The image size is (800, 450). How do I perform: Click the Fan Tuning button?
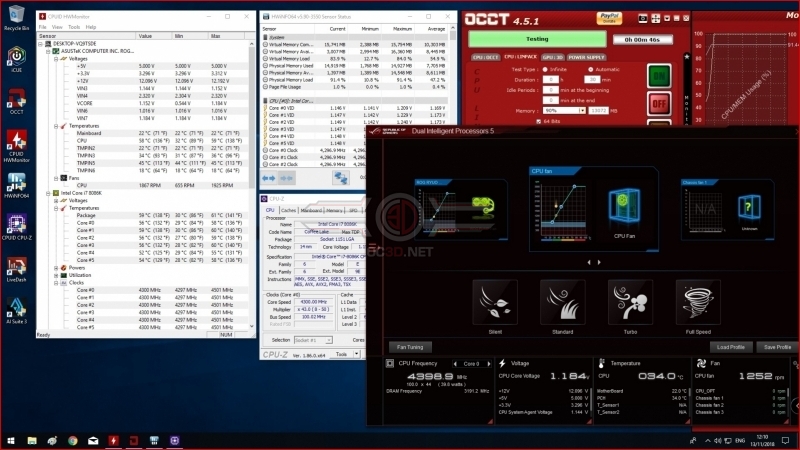410,347
